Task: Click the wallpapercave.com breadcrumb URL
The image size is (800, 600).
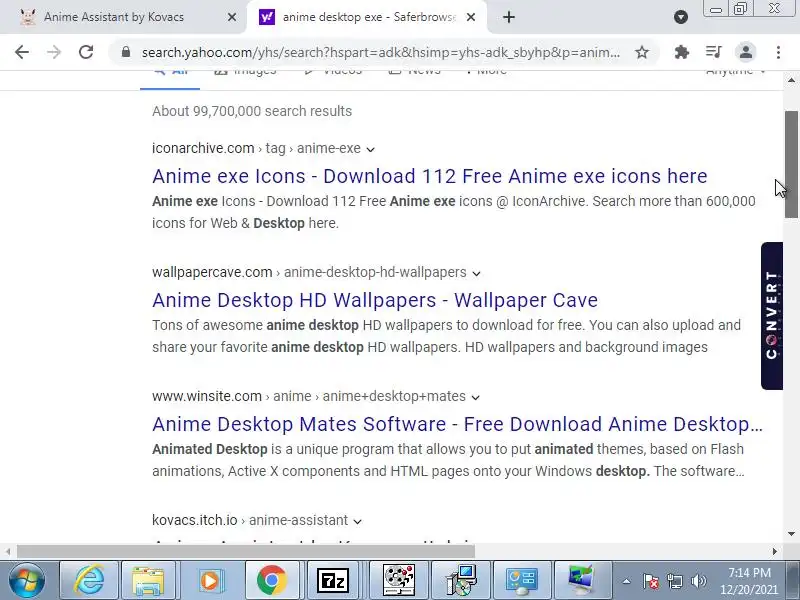Action: 309,272
